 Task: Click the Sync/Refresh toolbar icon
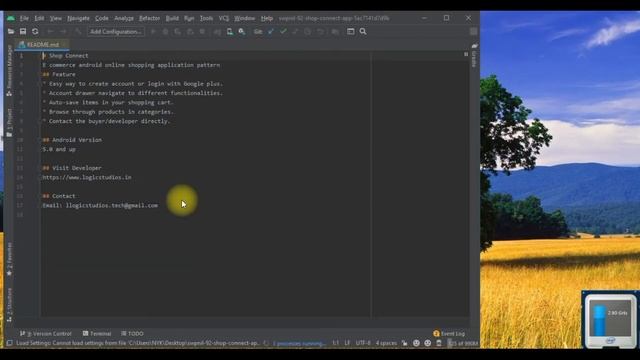[35, 31]
